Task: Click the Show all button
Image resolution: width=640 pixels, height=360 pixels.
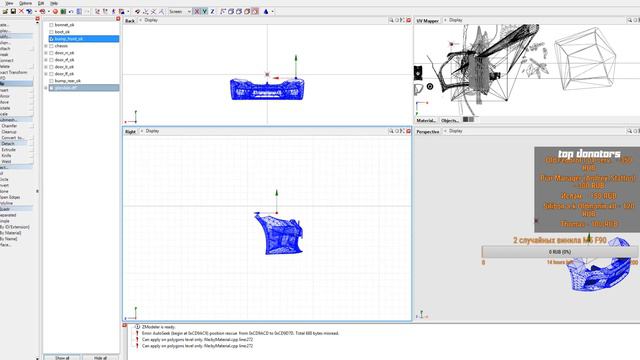Action: (62, 358)
